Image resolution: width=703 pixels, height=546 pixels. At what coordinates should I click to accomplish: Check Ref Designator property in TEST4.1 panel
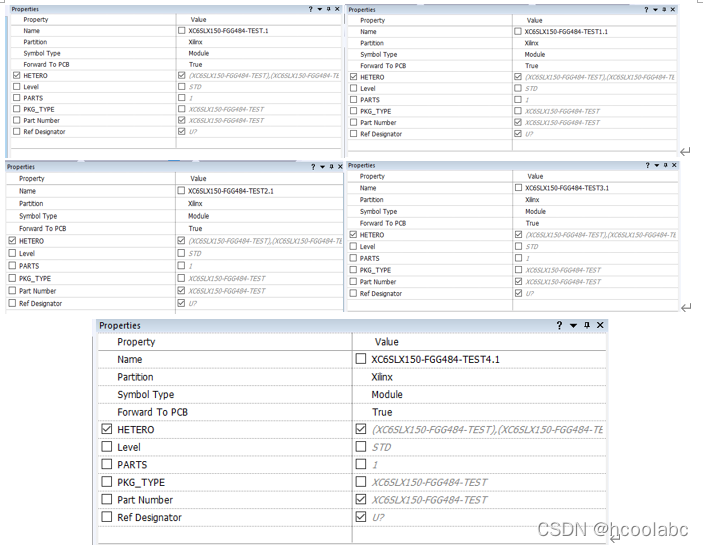(106, 517)
